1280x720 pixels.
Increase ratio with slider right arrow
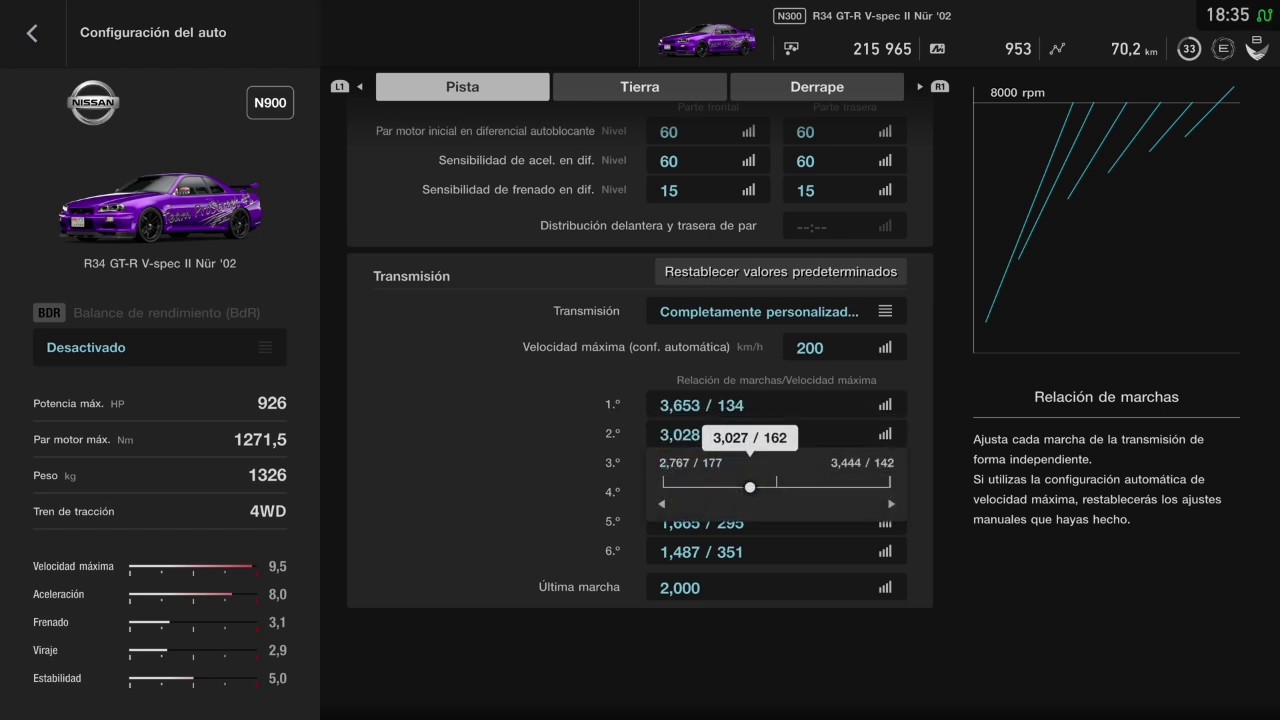tap(891, 504)
